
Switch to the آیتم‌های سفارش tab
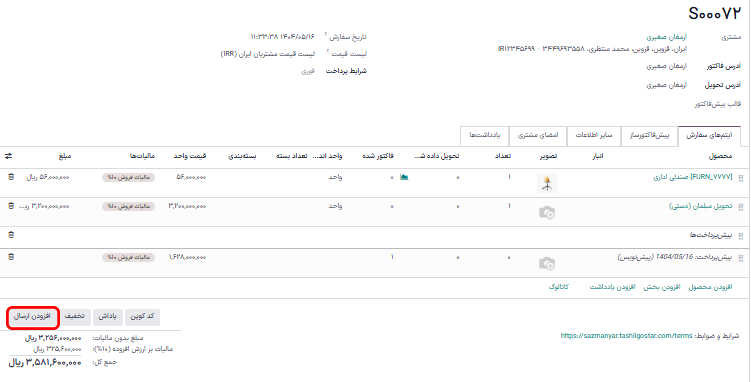(709, 135)
